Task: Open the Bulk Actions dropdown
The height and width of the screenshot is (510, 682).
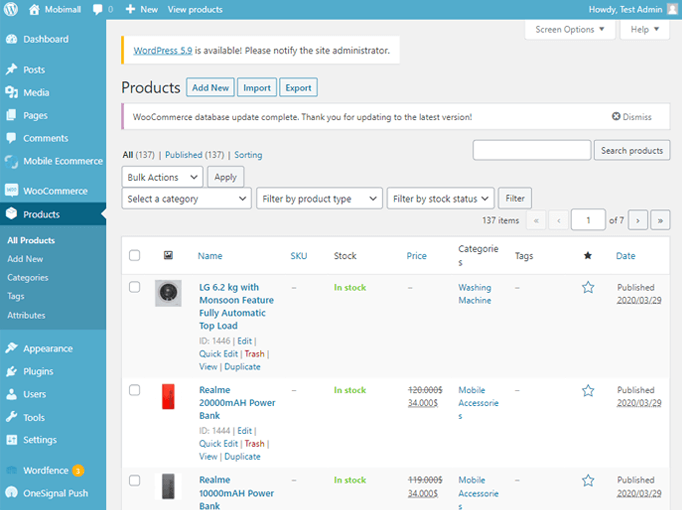Action: [x=162, y=177]
